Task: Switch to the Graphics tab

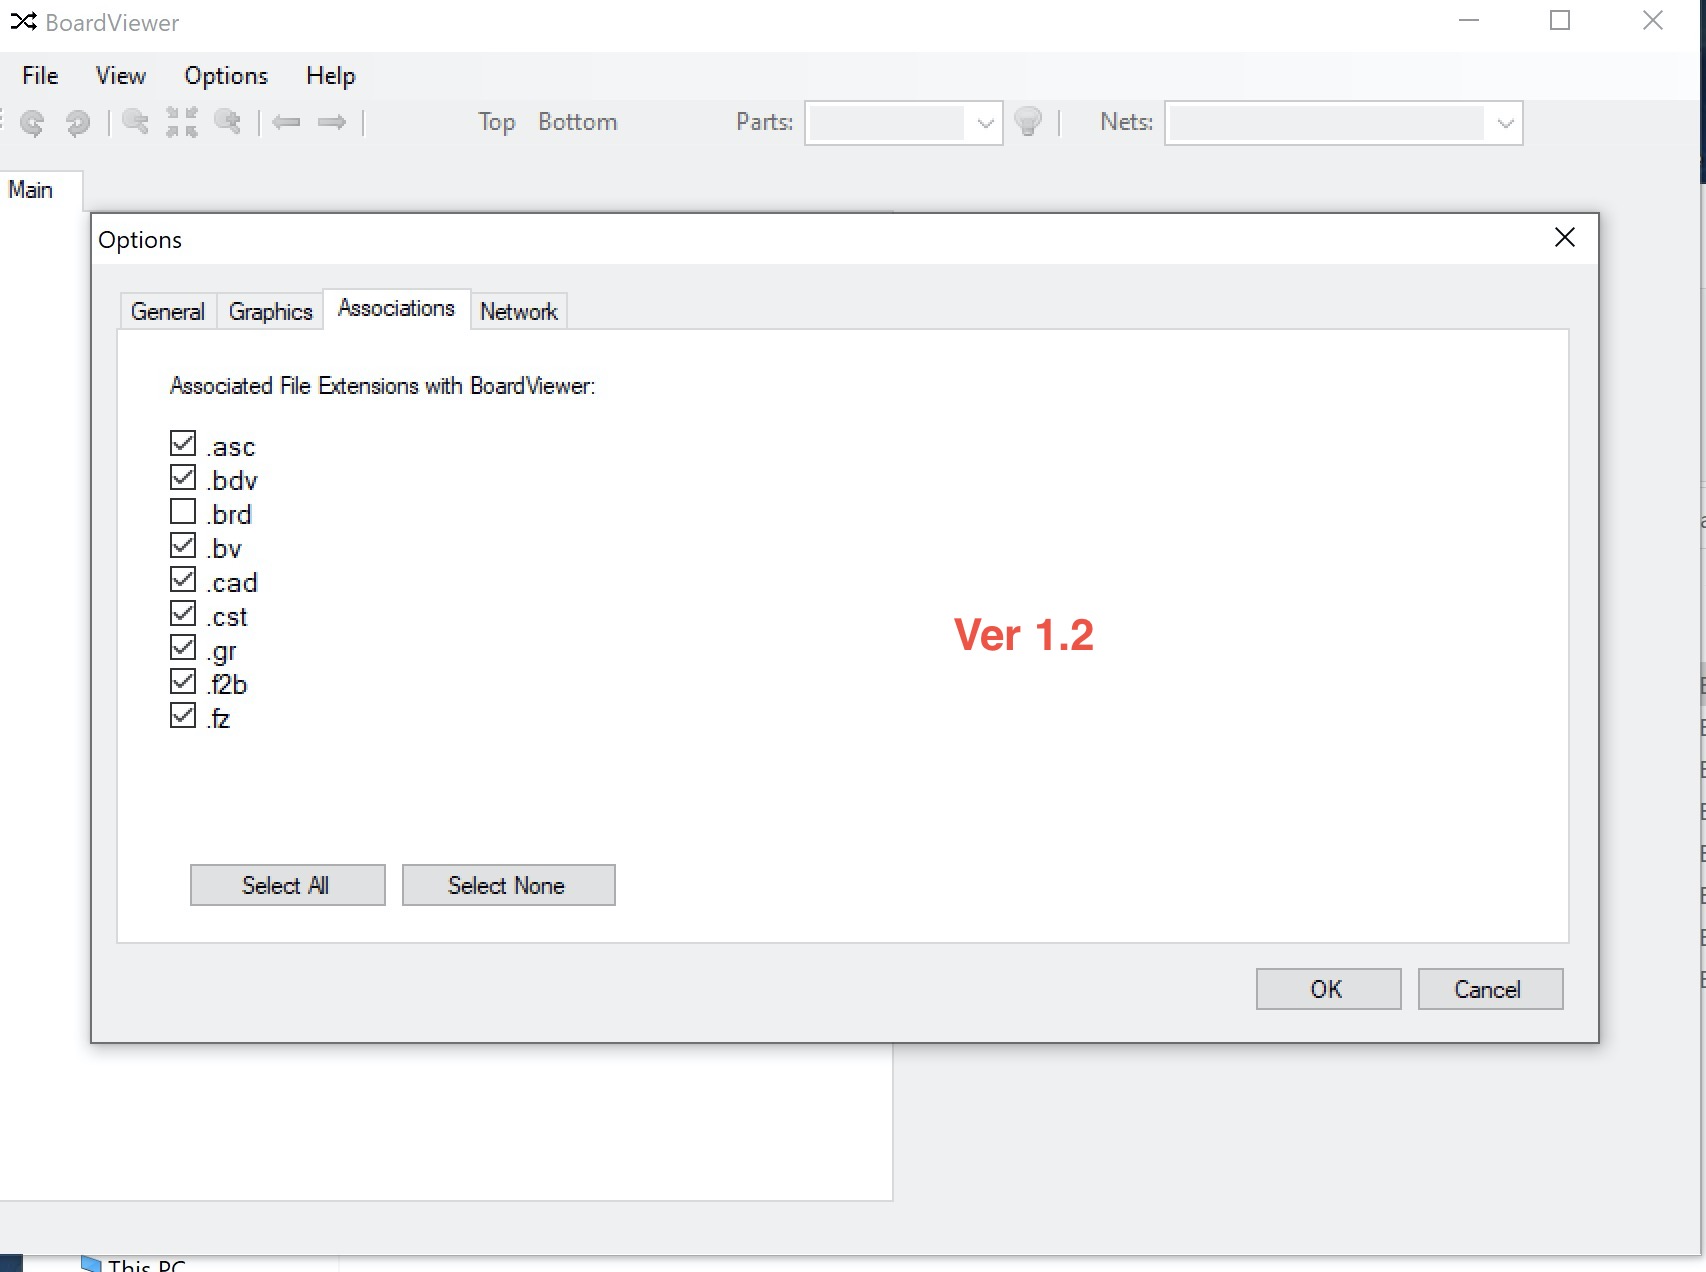Action: [271, 311]
